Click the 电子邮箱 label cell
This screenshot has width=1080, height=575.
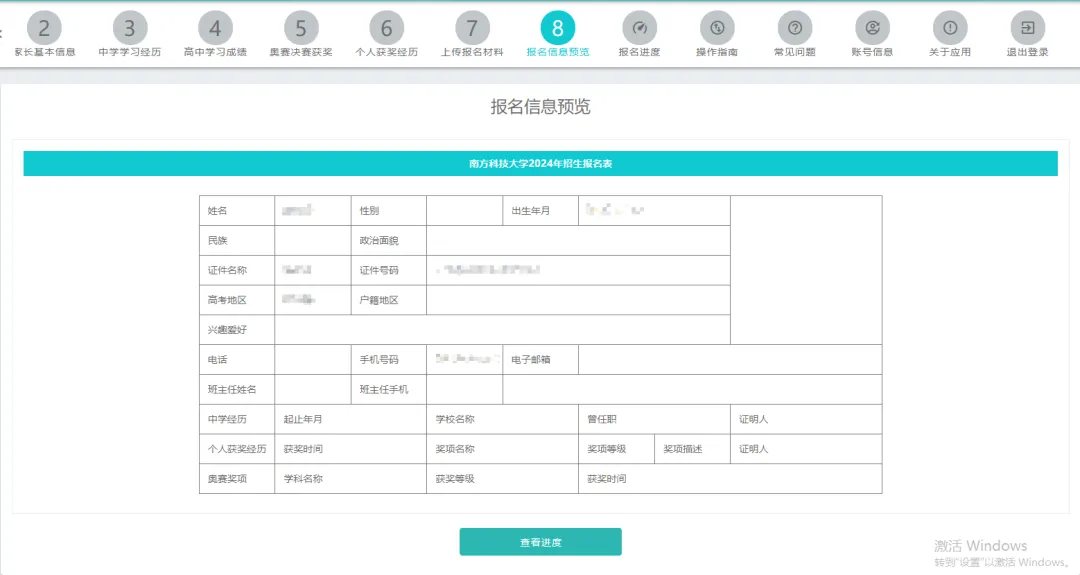[541, 359]
